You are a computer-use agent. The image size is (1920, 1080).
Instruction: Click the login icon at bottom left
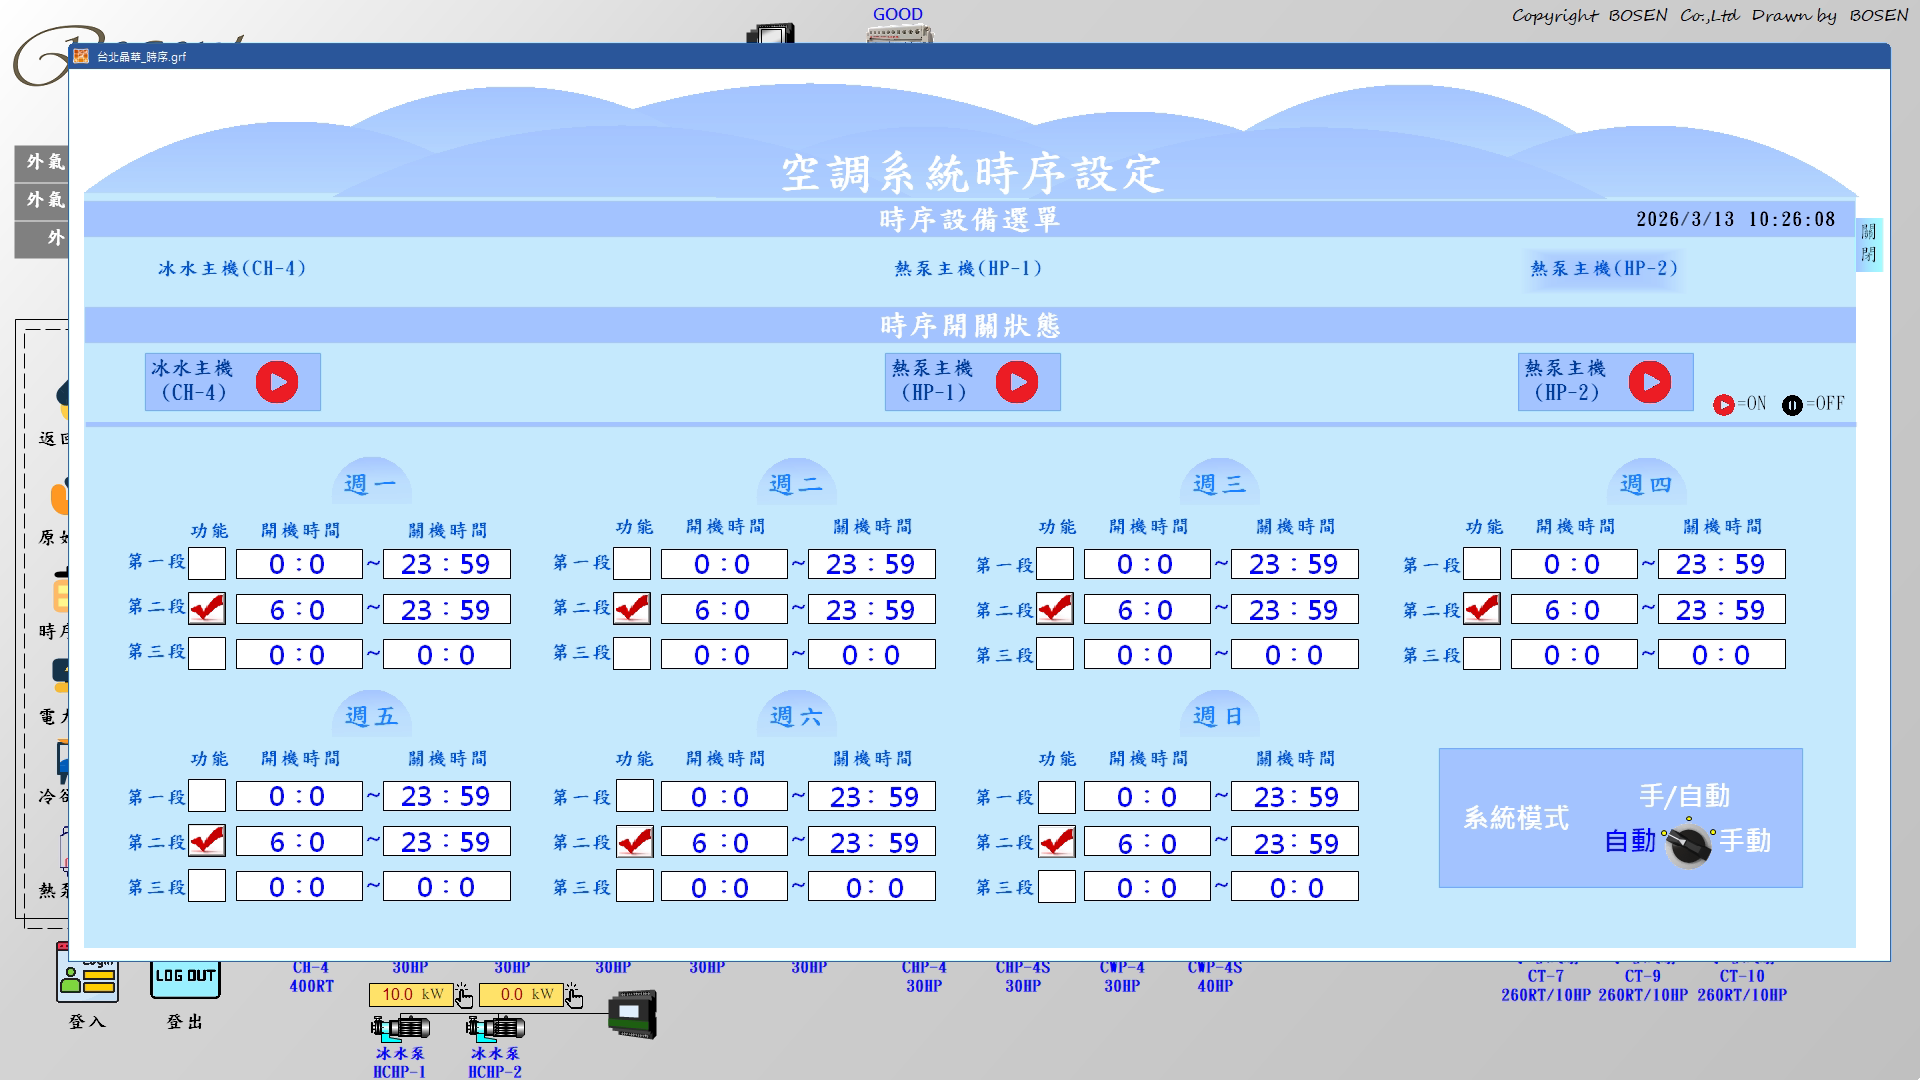pyautogui.click(x=87, y=980)
